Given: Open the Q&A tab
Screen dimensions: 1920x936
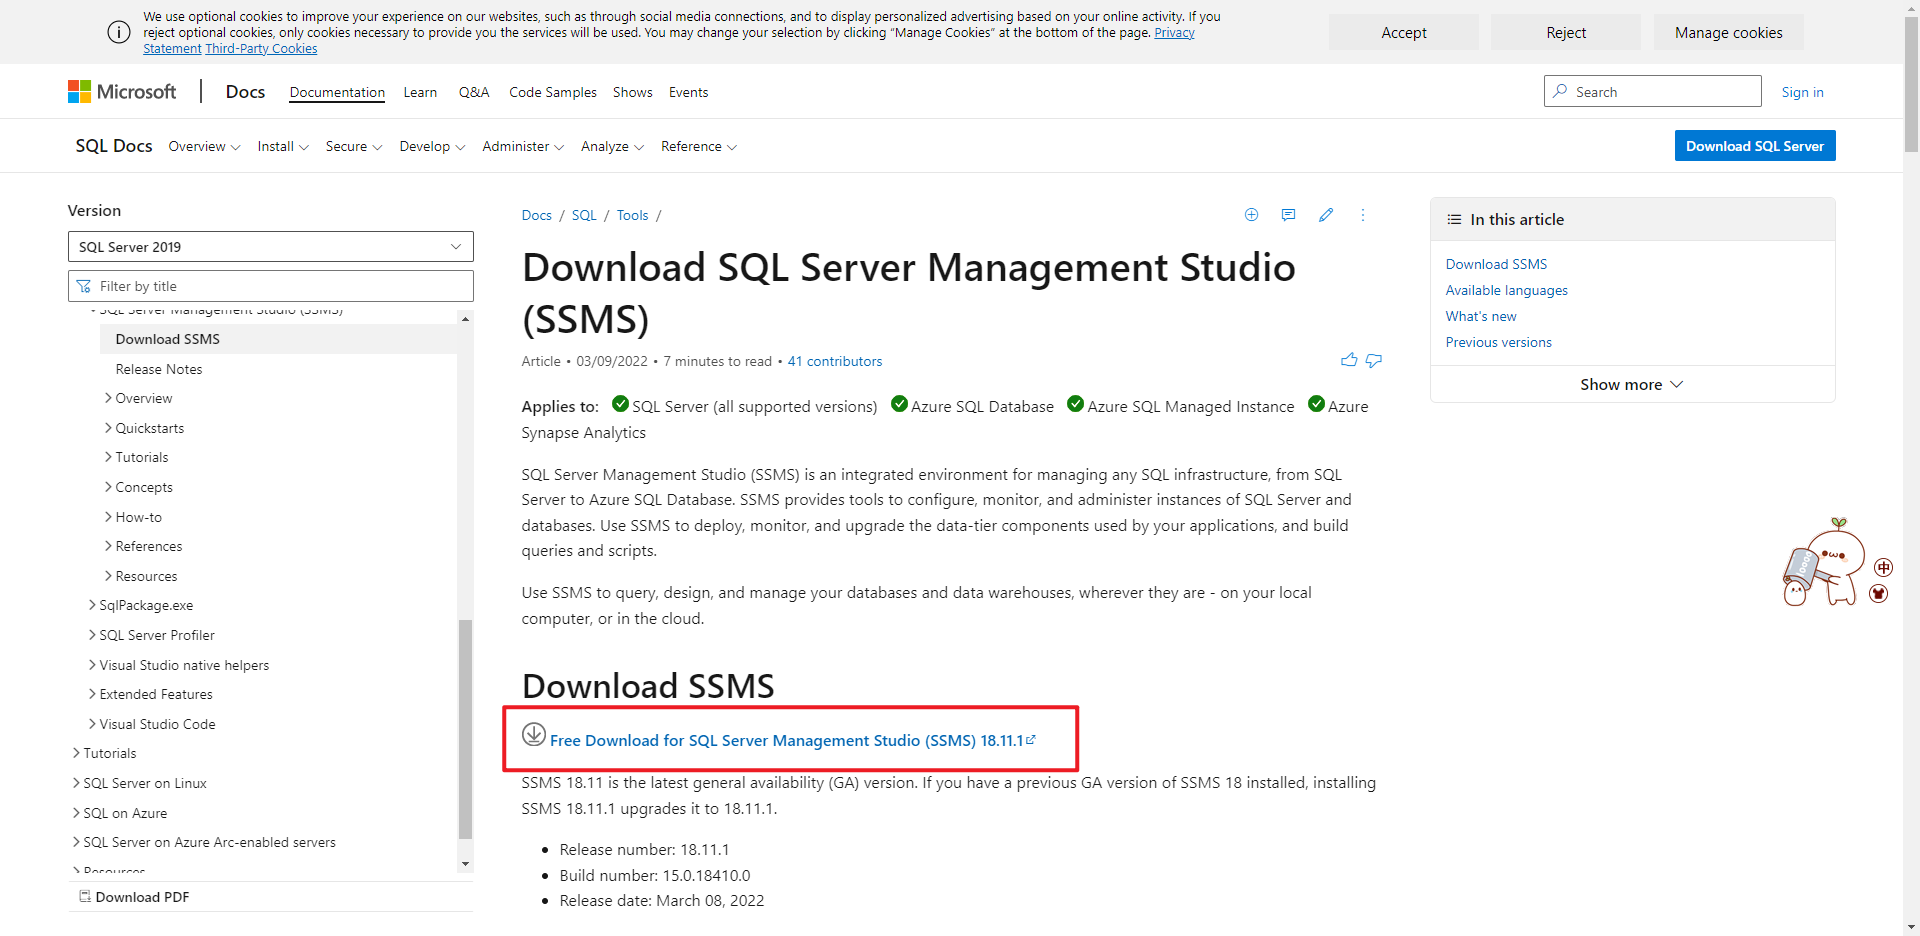Looking at the screenshot, I should click(x=474, y=92).
